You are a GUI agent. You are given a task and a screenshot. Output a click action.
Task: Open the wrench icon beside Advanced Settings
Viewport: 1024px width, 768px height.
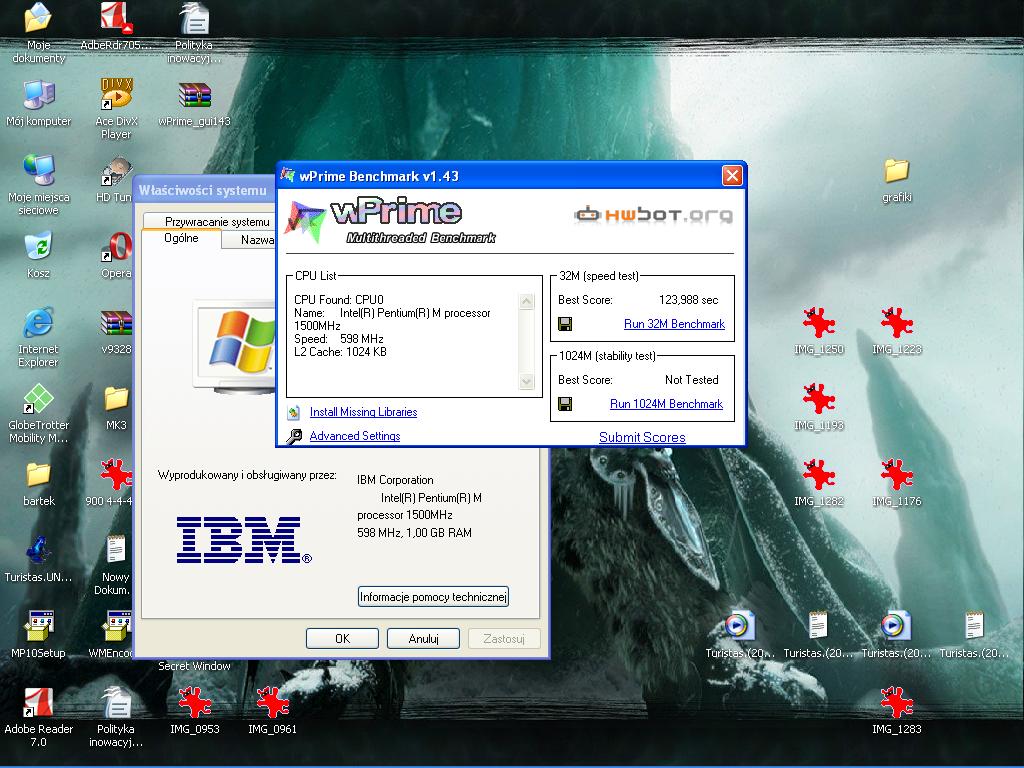295,436
